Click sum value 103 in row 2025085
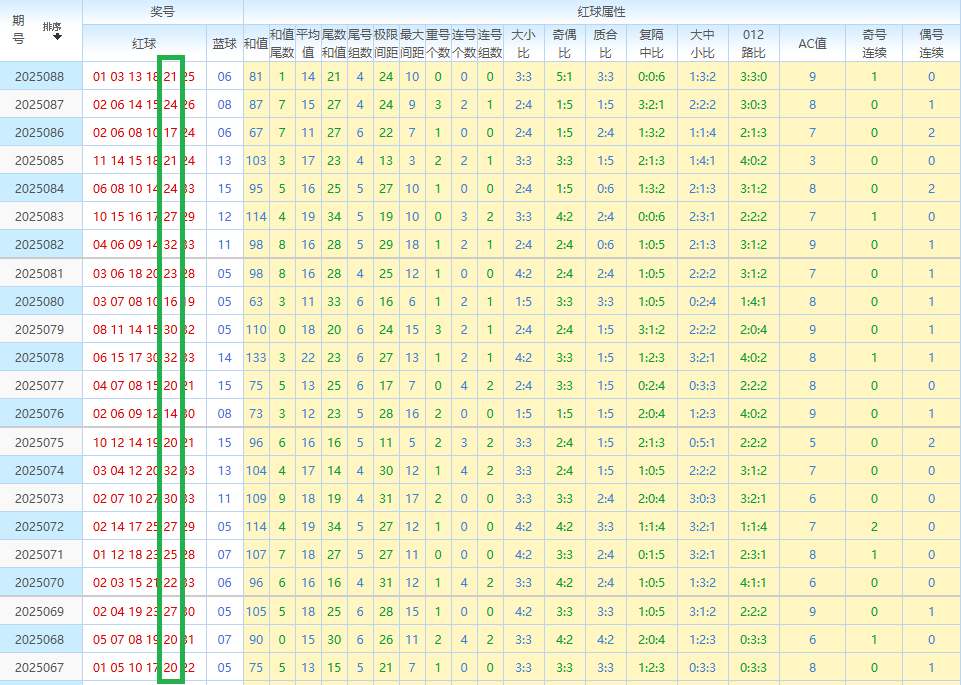The width and height of the screenshot is (961, 685). coord(256,161)
